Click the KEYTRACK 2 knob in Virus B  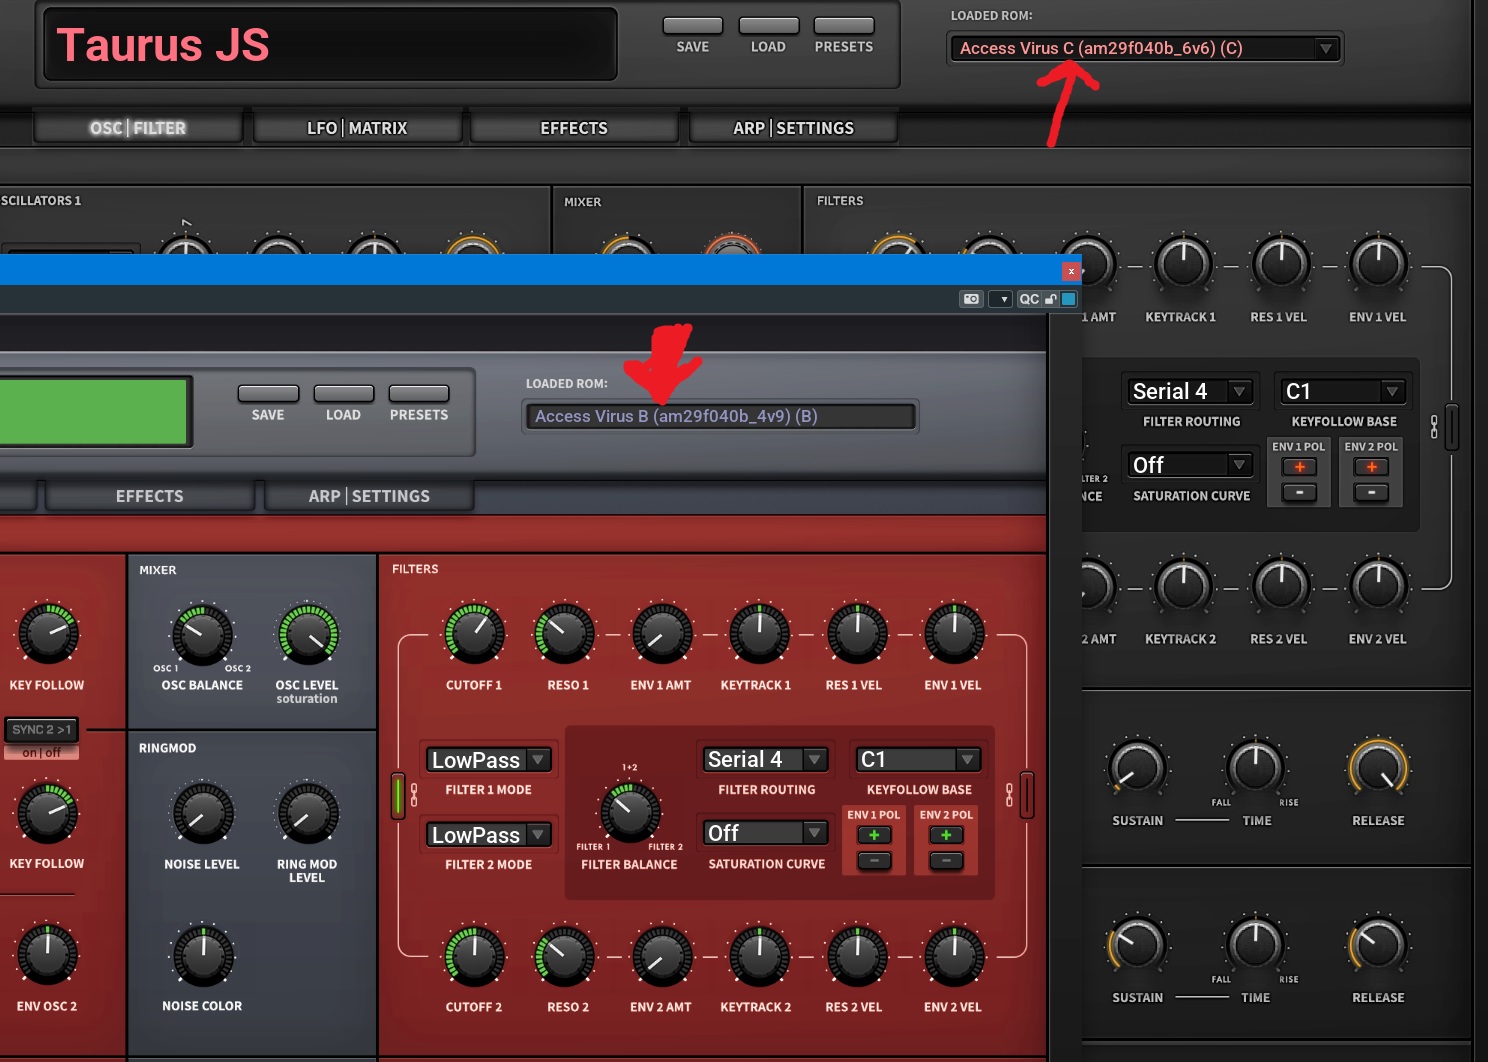pos(759,957)
